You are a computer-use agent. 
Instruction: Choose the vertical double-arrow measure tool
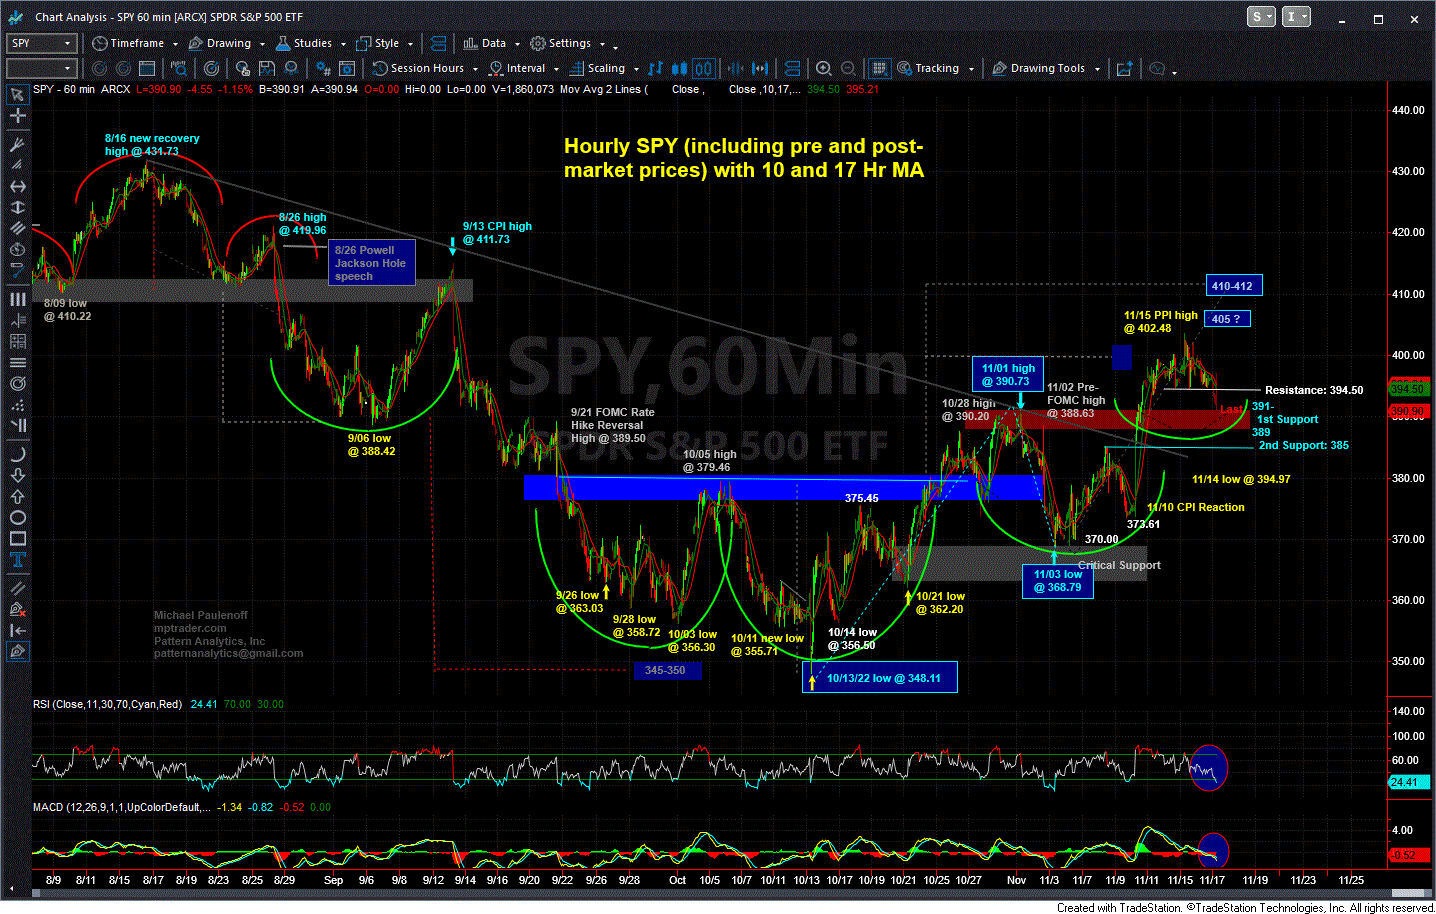[x=17, y=208]
